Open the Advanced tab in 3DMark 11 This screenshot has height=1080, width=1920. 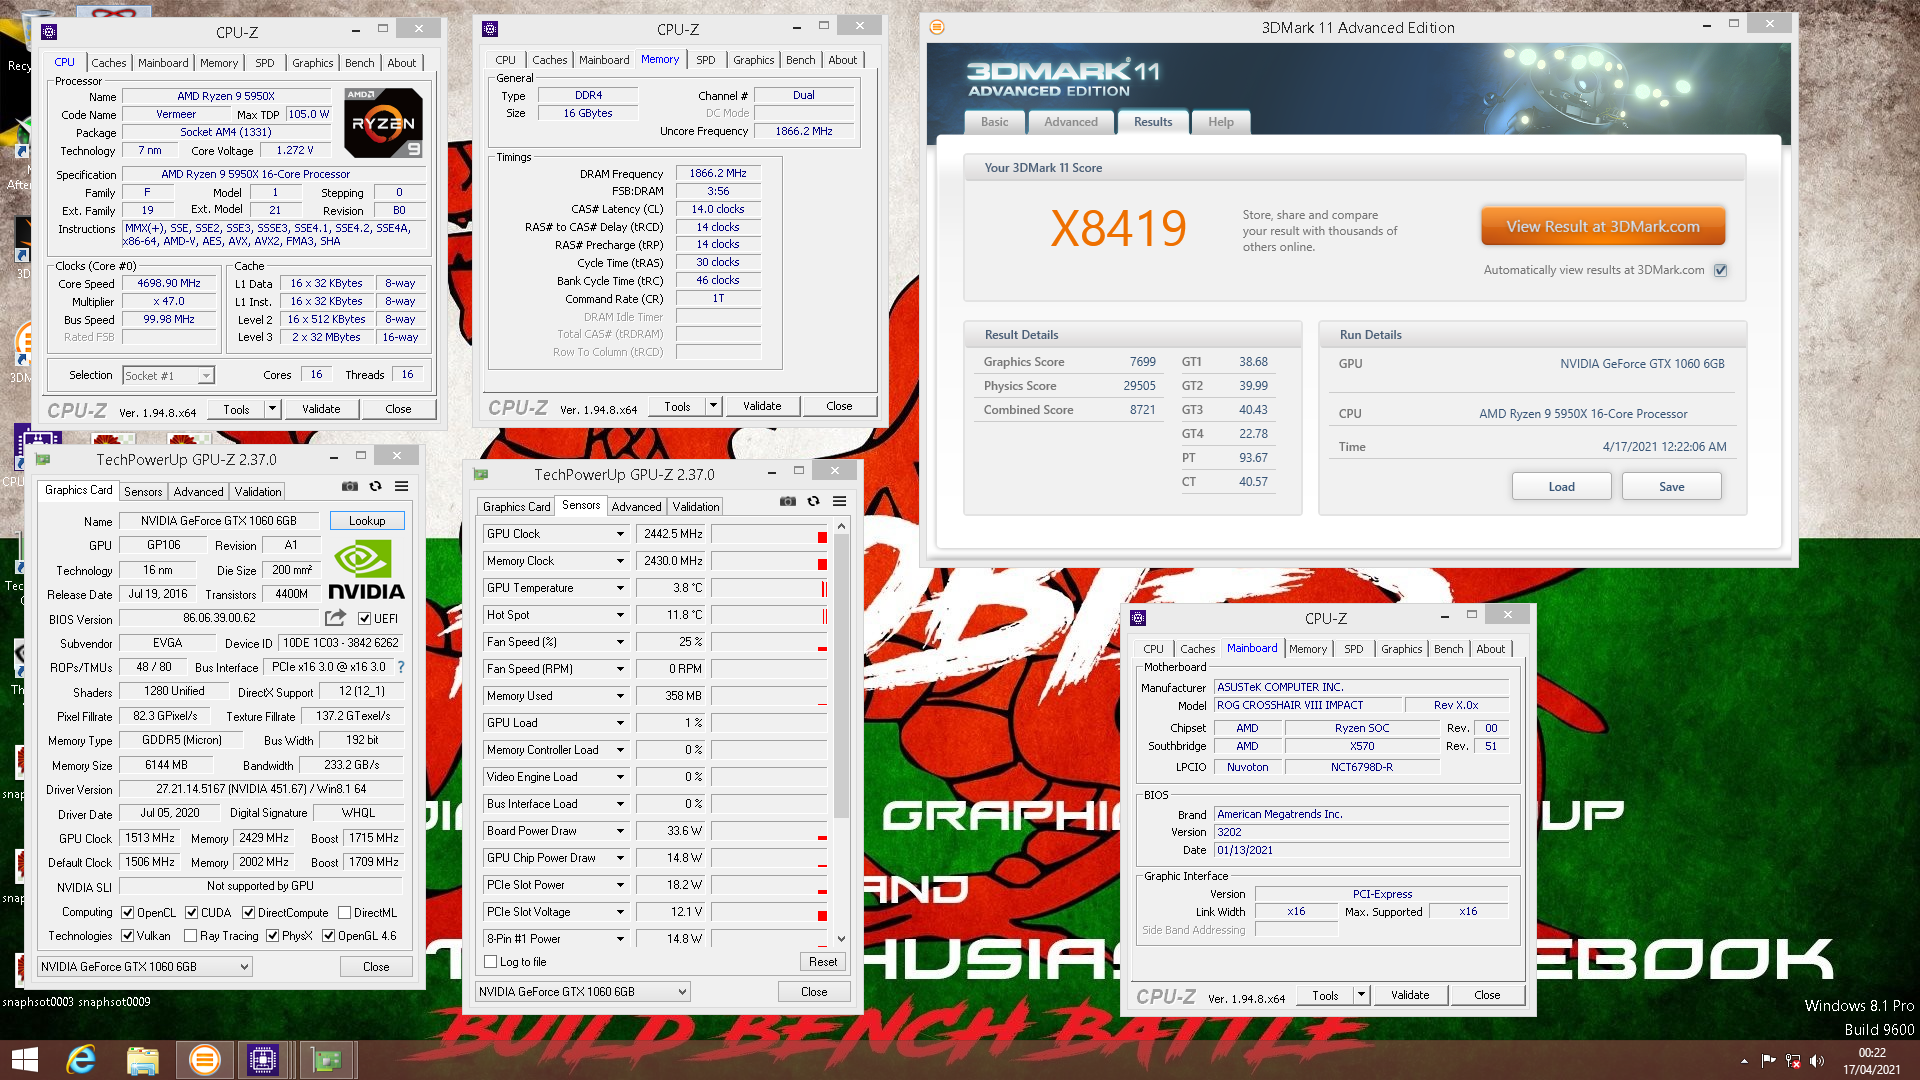pos(1071,122)
